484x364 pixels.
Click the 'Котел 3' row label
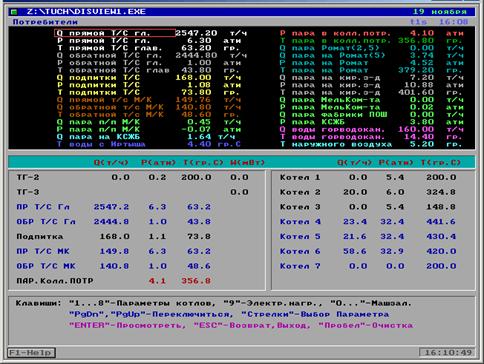300,207
